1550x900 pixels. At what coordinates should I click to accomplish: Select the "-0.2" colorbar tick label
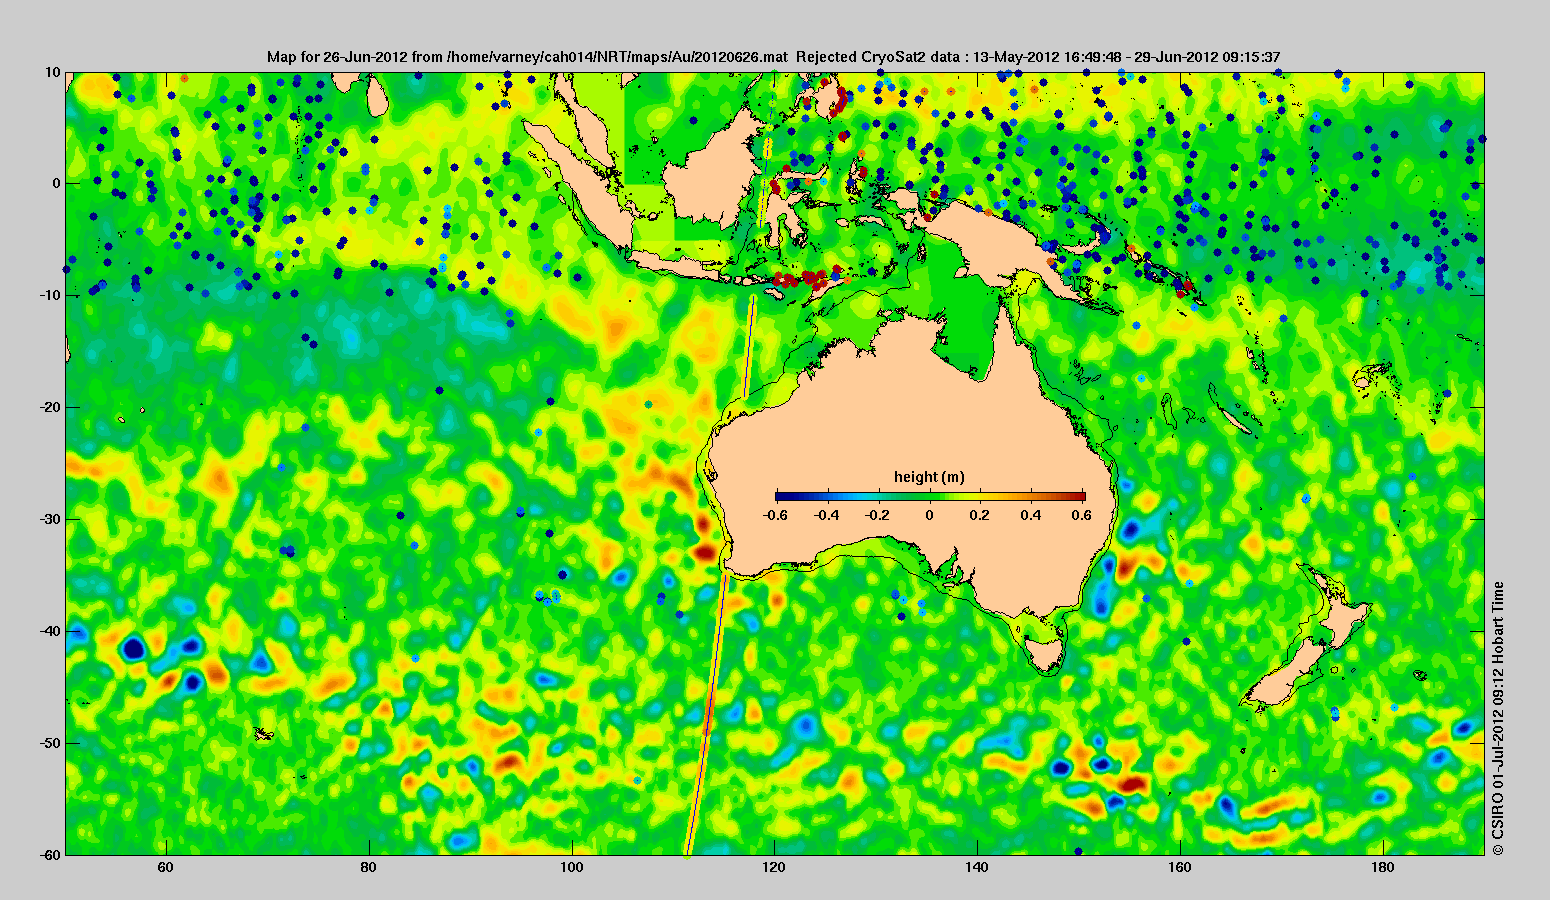click(x=877, y=515)
